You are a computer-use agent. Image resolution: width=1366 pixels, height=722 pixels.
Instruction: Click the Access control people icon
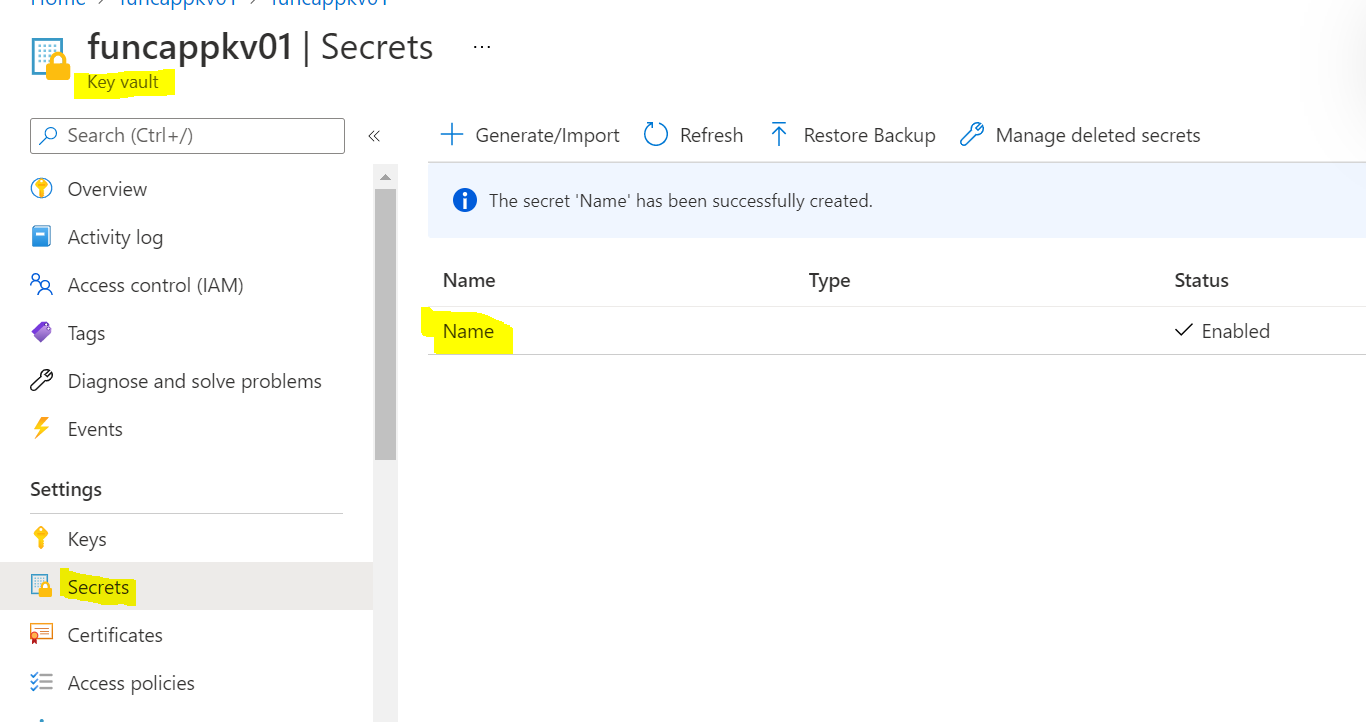pos(41,285)
